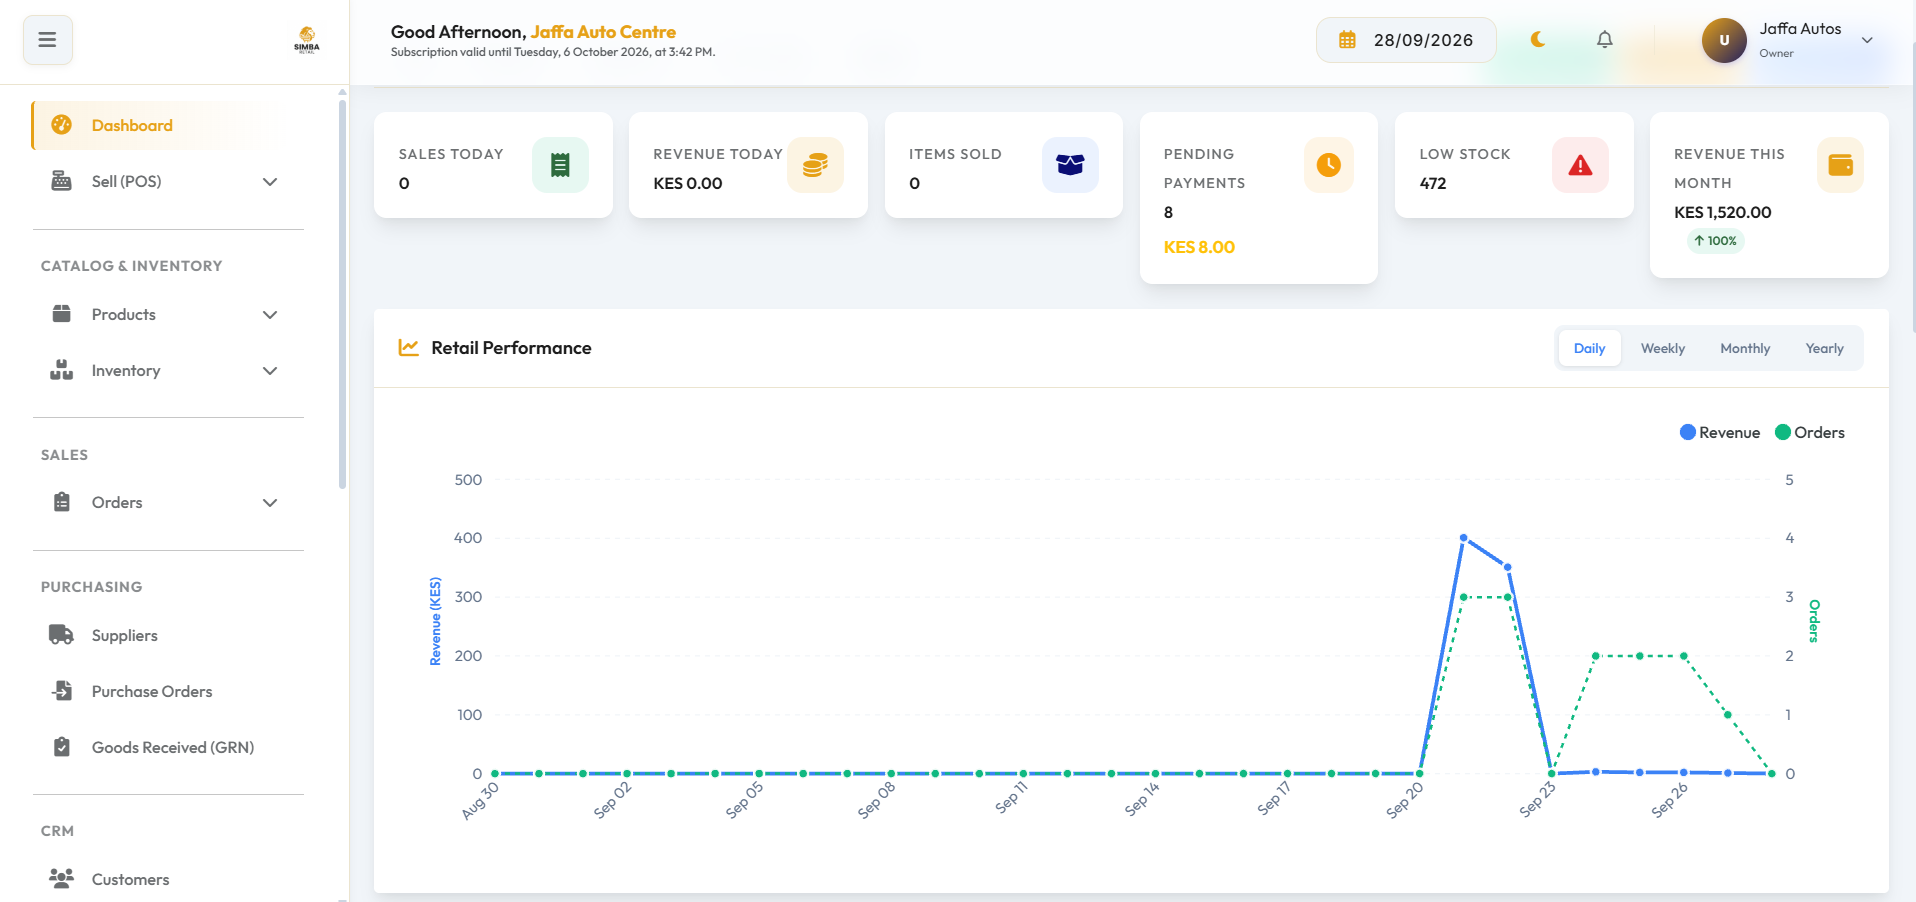Click the 28/09/2026 date picker
Viewport: 1916px width, 902px height.
1406,40
